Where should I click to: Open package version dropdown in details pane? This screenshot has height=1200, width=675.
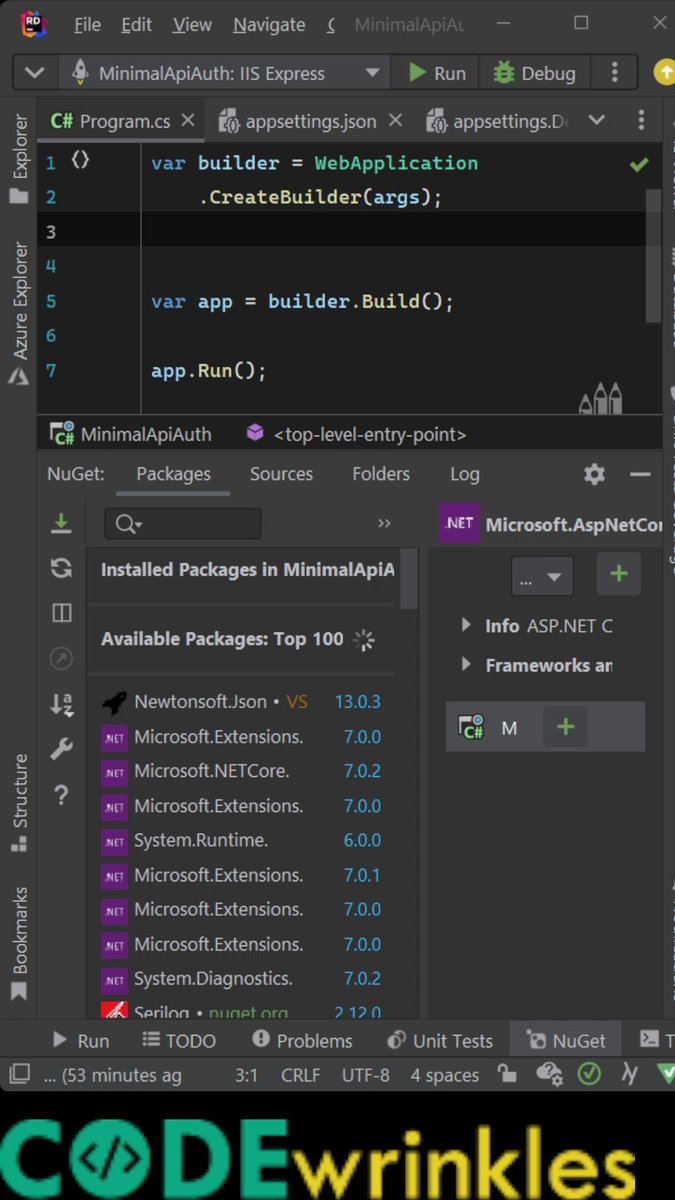click(542, 577)
